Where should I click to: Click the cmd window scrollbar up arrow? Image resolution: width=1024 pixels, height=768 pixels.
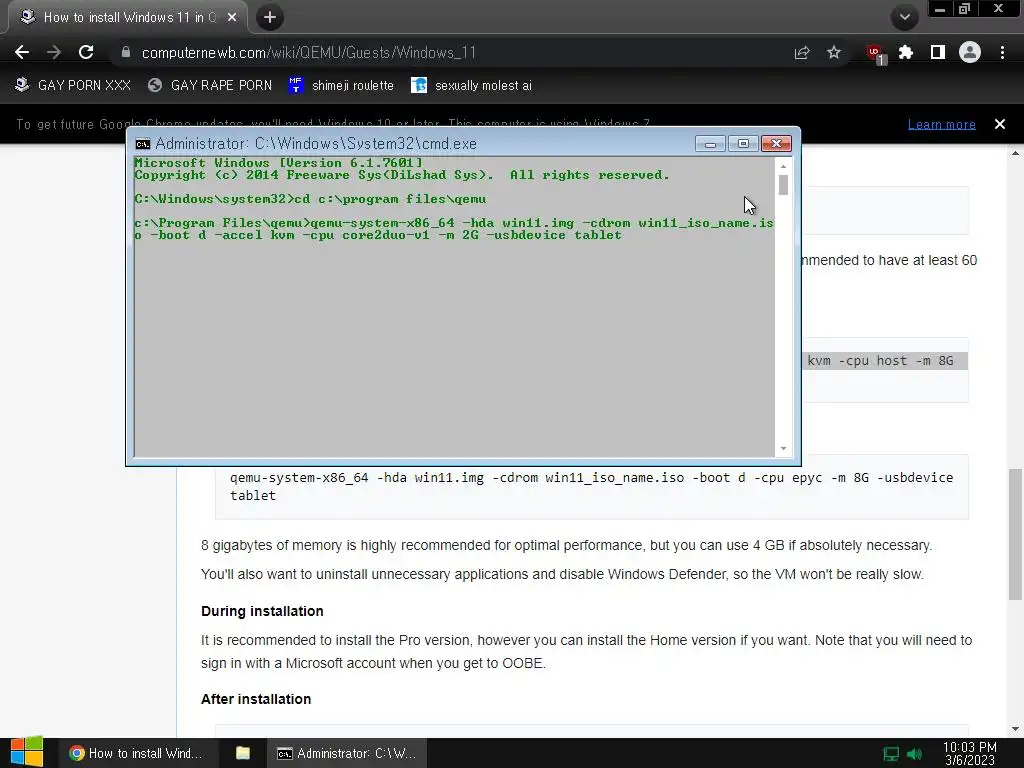[x=783, y=166]
